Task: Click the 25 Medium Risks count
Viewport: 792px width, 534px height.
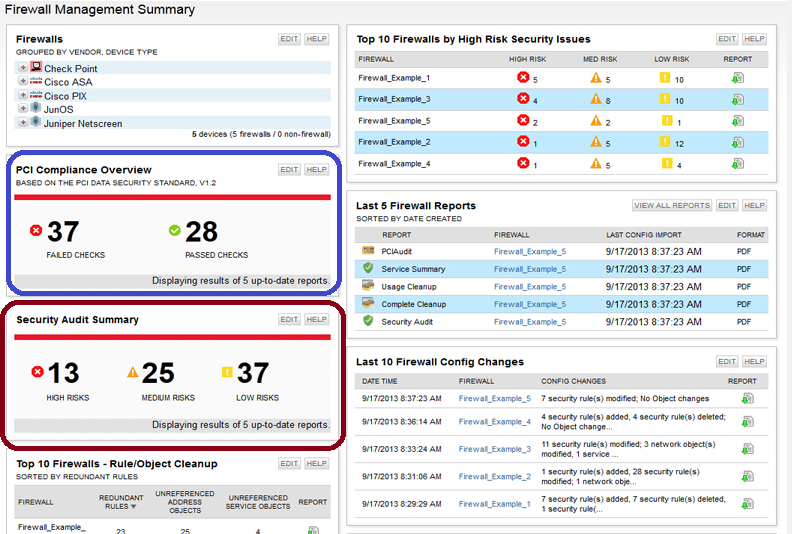Action: (158, 373)
